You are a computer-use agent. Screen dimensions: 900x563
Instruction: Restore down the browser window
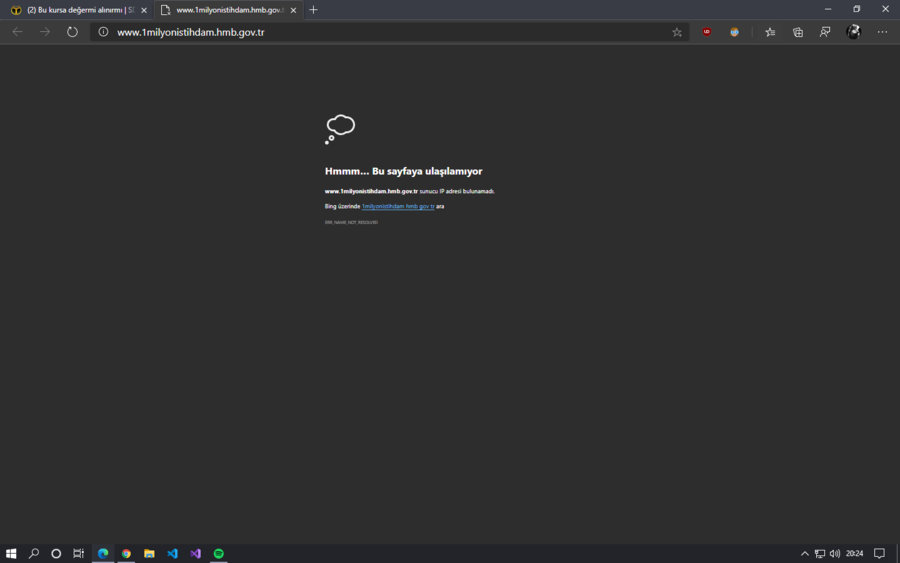click(856, 9)
